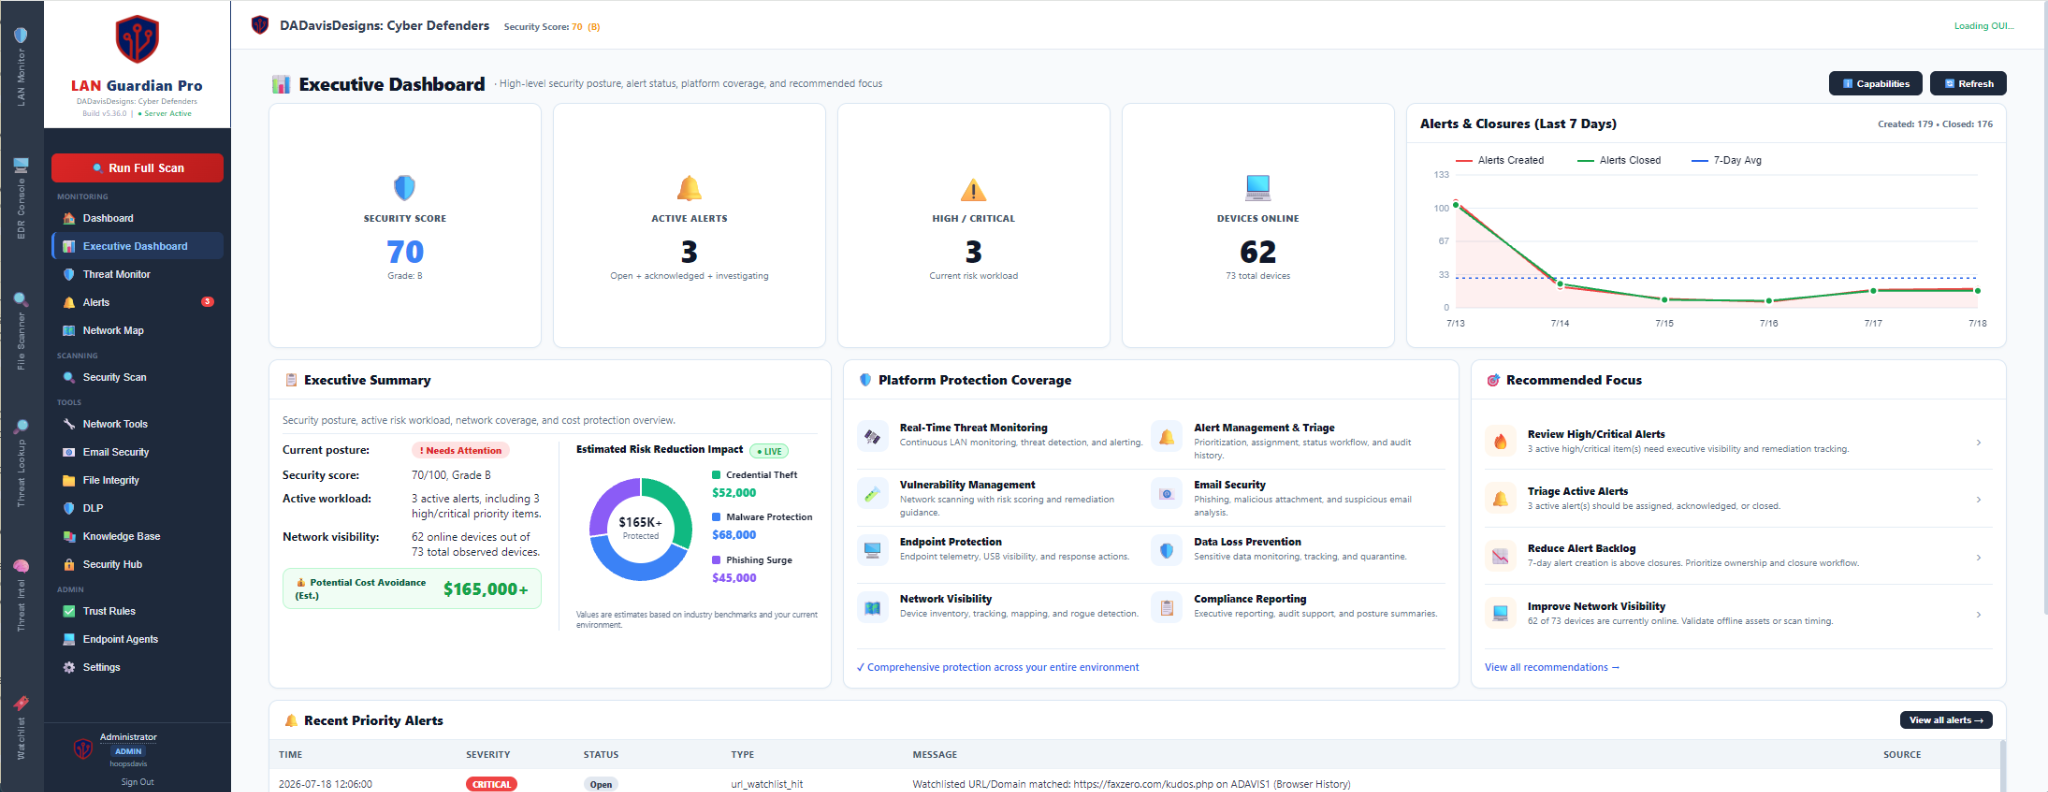
Task: Open Knowledge Base in sidebar
Action: [x=137, y=536]
